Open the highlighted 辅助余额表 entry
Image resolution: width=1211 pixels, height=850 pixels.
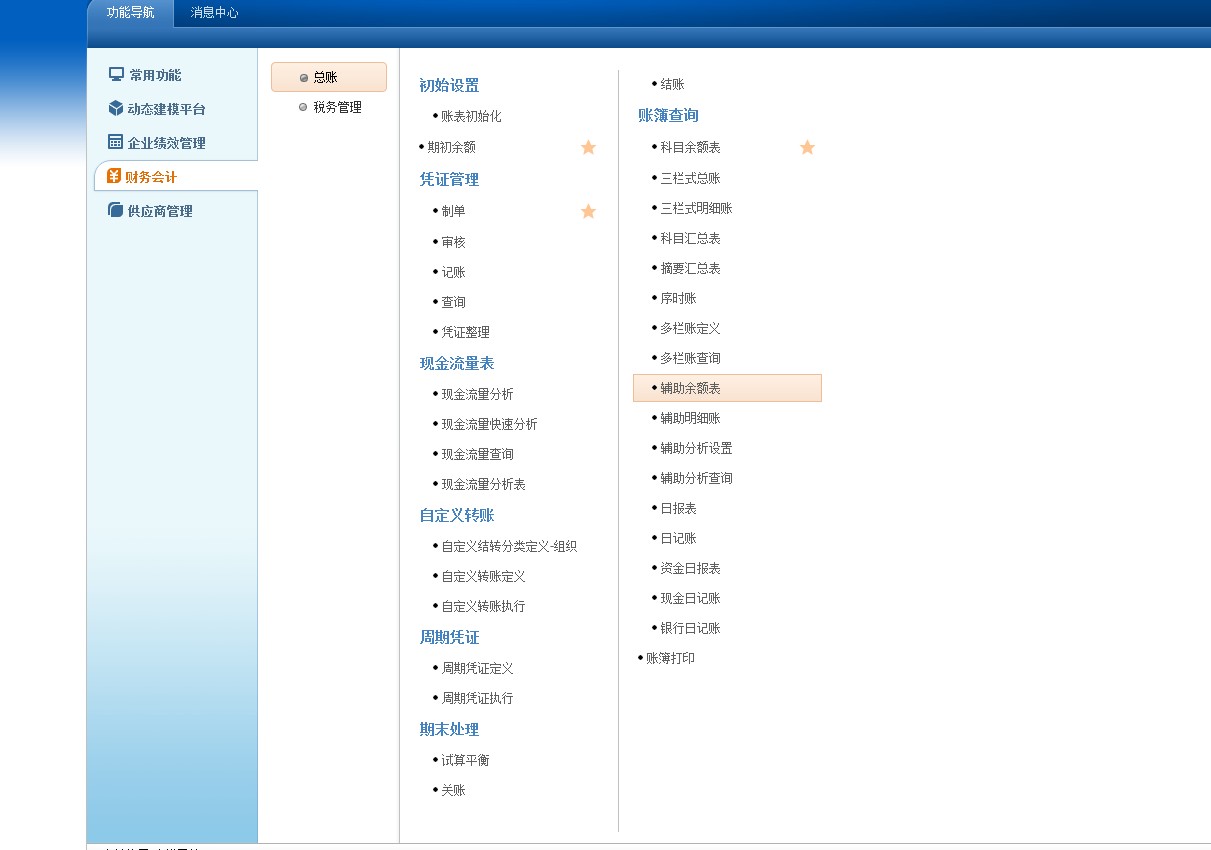[x=690, y=388]
